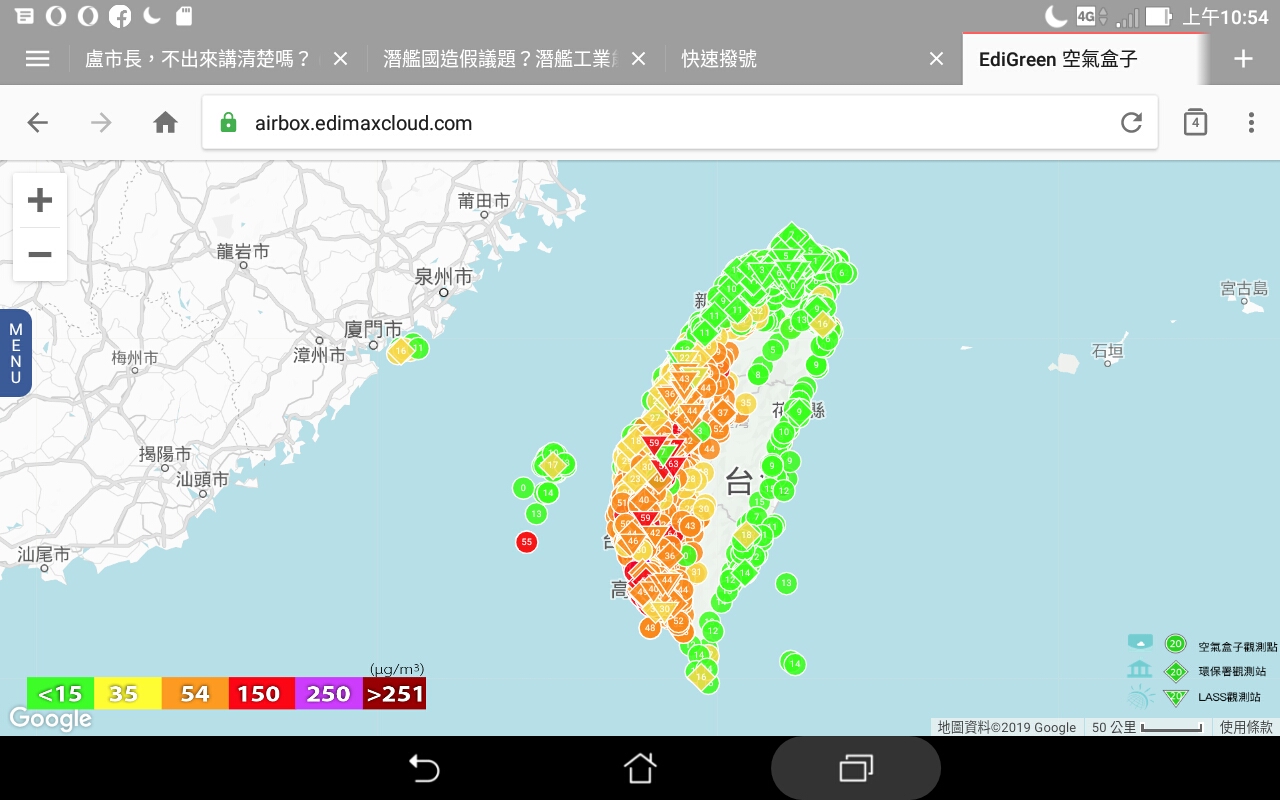
Task: Tap Facebook notification icon in status bar
Action: click(120, 16)
